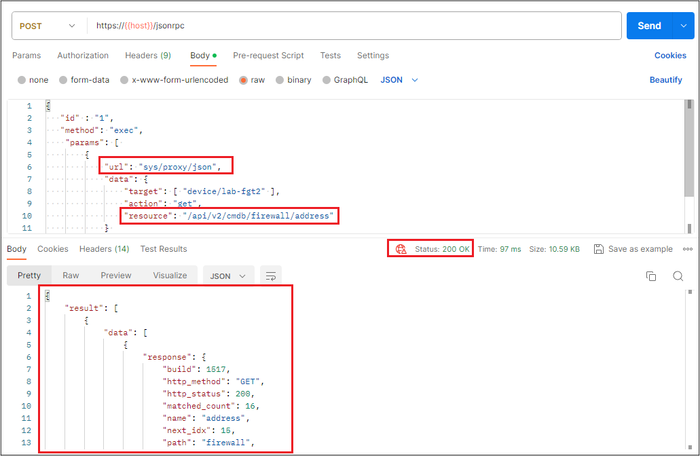Viewport: 700px width, 456px height.
Task: Click the Size: 10.59 KB text
Action: pos(554,249)
